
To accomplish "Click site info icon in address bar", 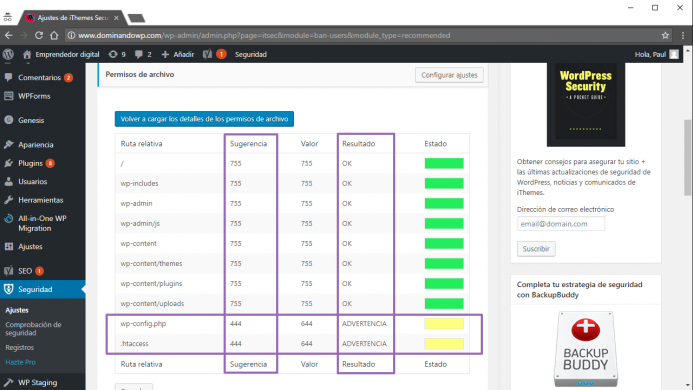I will pos(71,35).
